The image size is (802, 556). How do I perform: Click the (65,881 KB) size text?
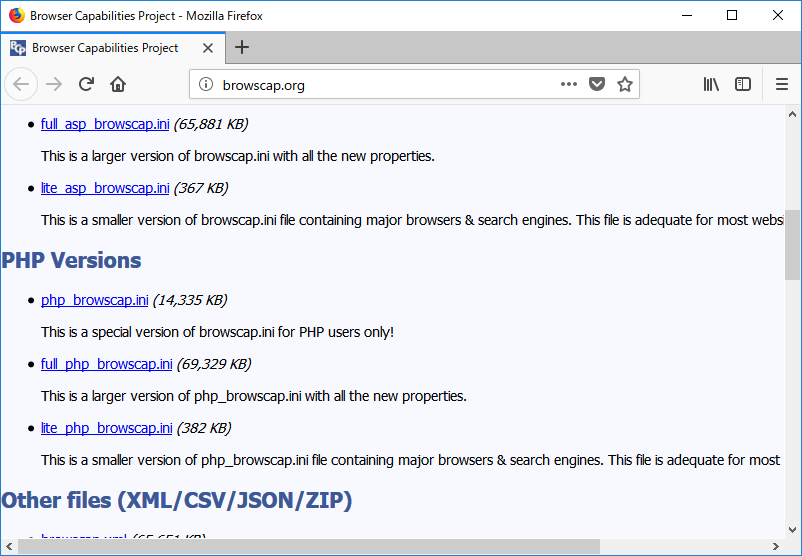tap(211, 124)
